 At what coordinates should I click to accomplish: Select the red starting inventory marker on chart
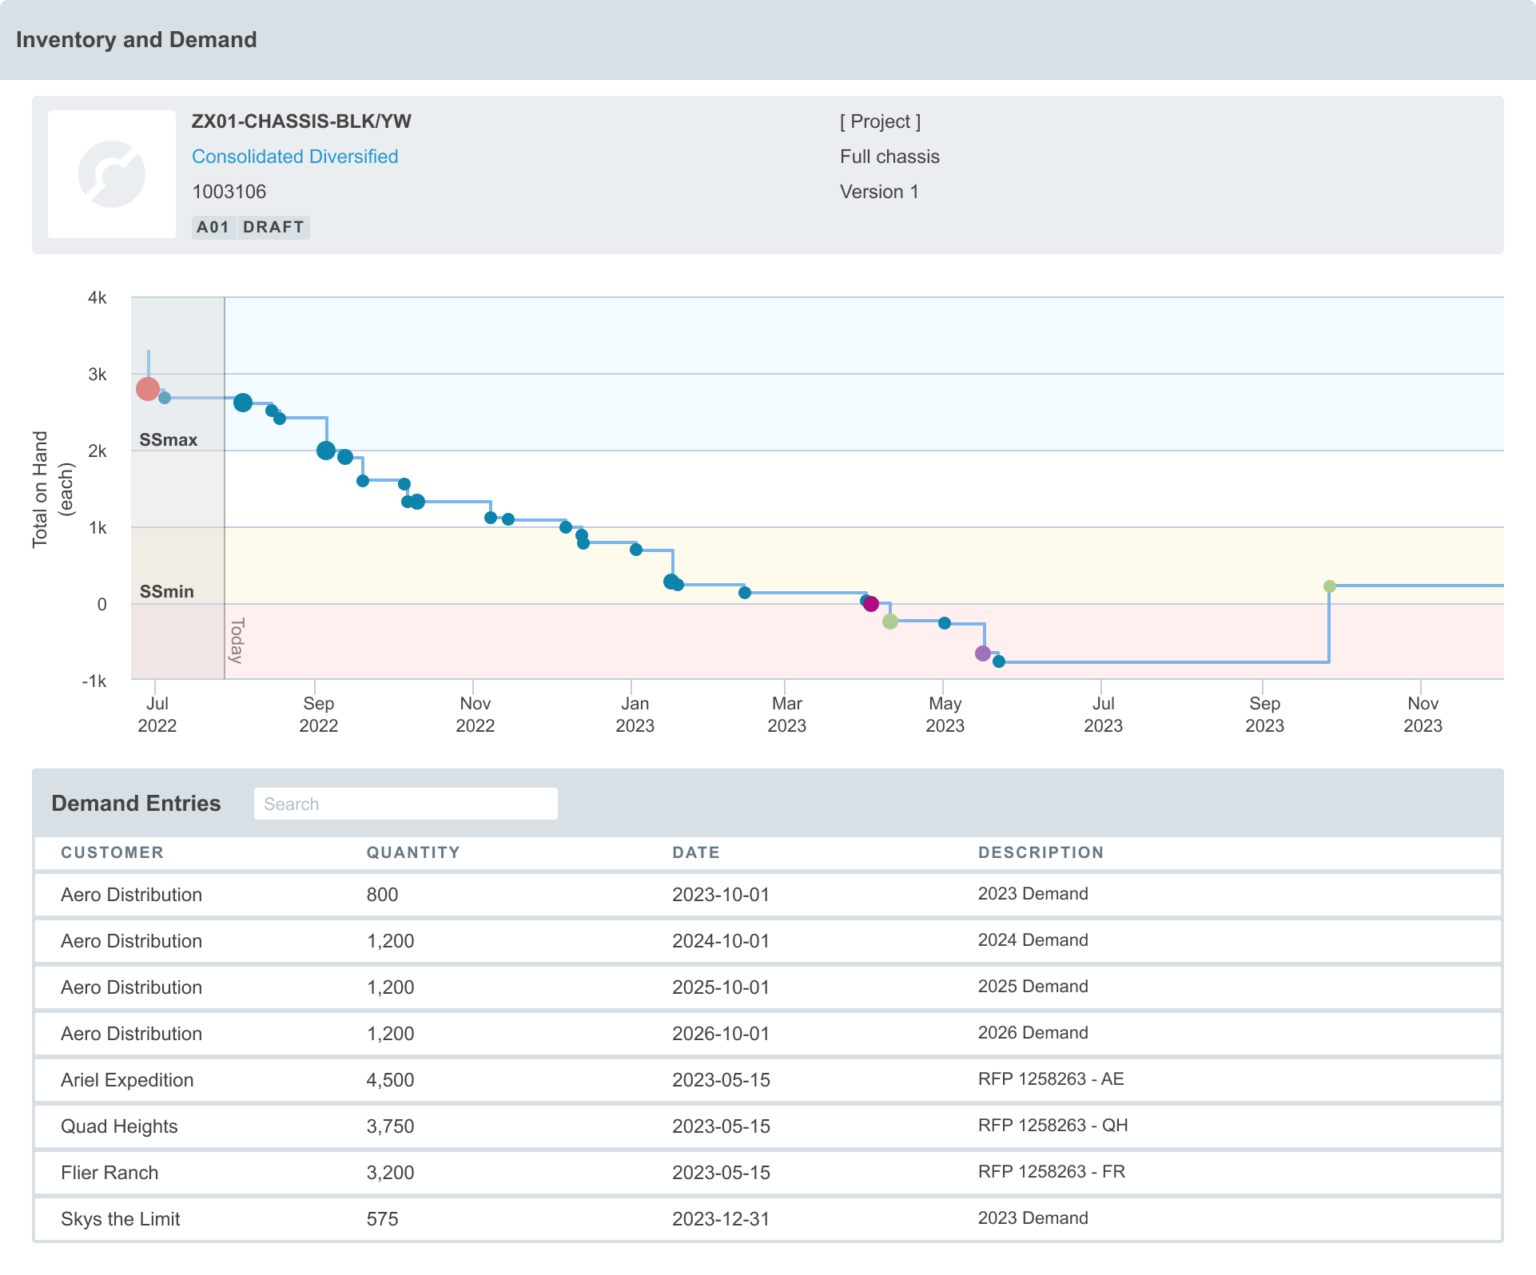(x=147, y=389)
